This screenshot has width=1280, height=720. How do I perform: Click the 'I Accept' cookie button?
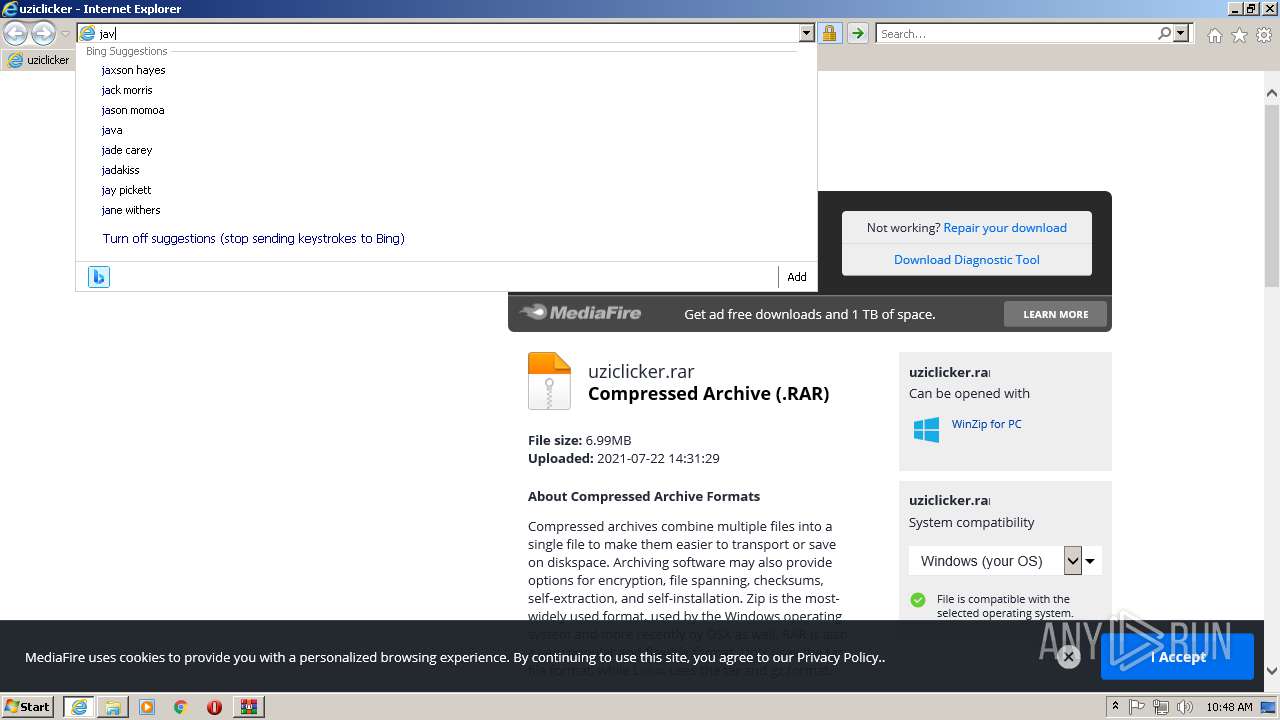tap(1177, 657)
